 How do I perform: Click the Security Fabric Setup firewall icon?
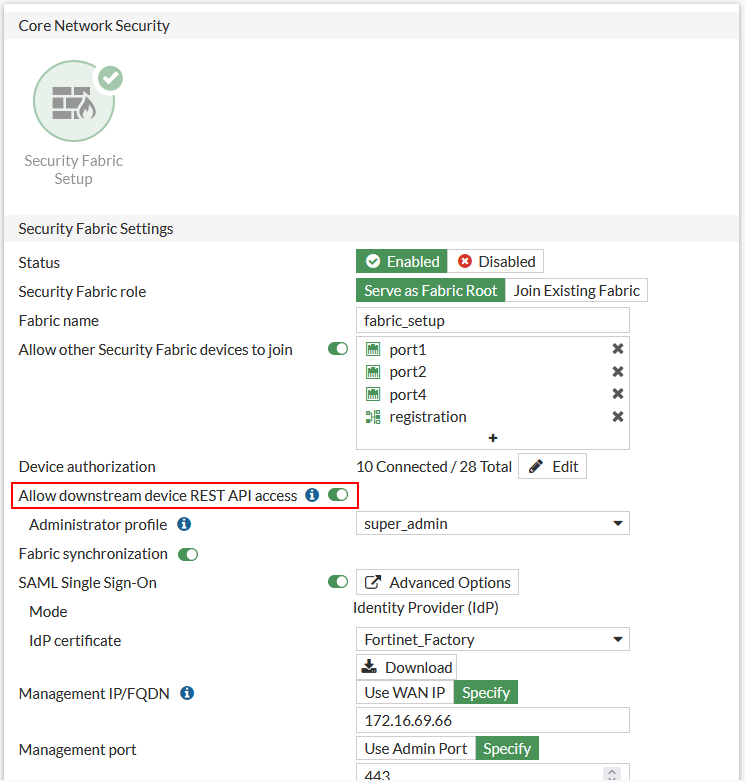(73, 102)
